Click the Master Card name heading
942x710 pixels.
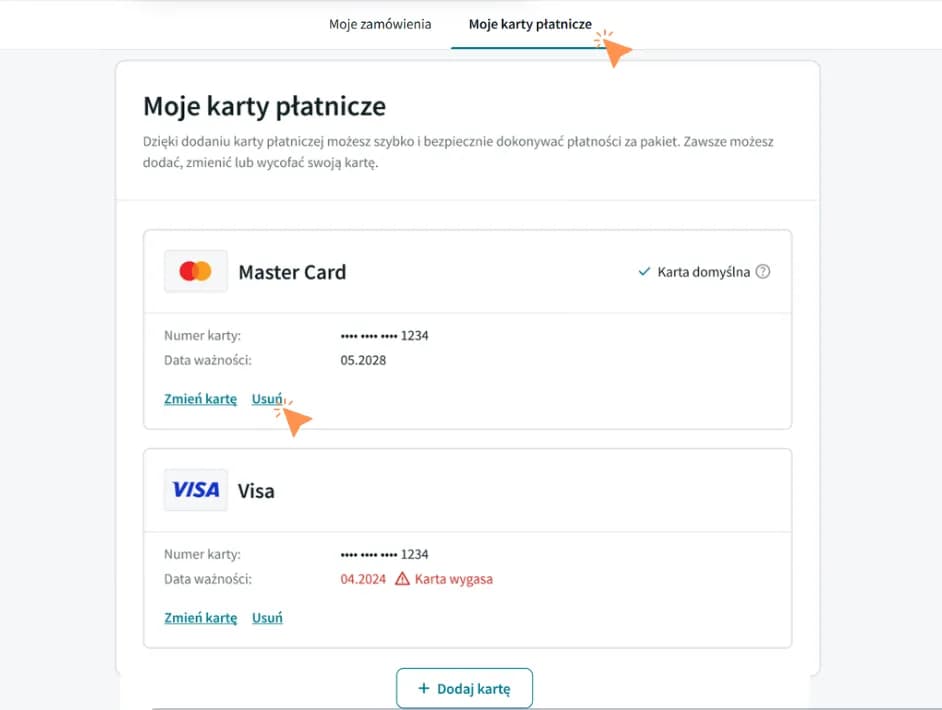click(x=292, y=272)
